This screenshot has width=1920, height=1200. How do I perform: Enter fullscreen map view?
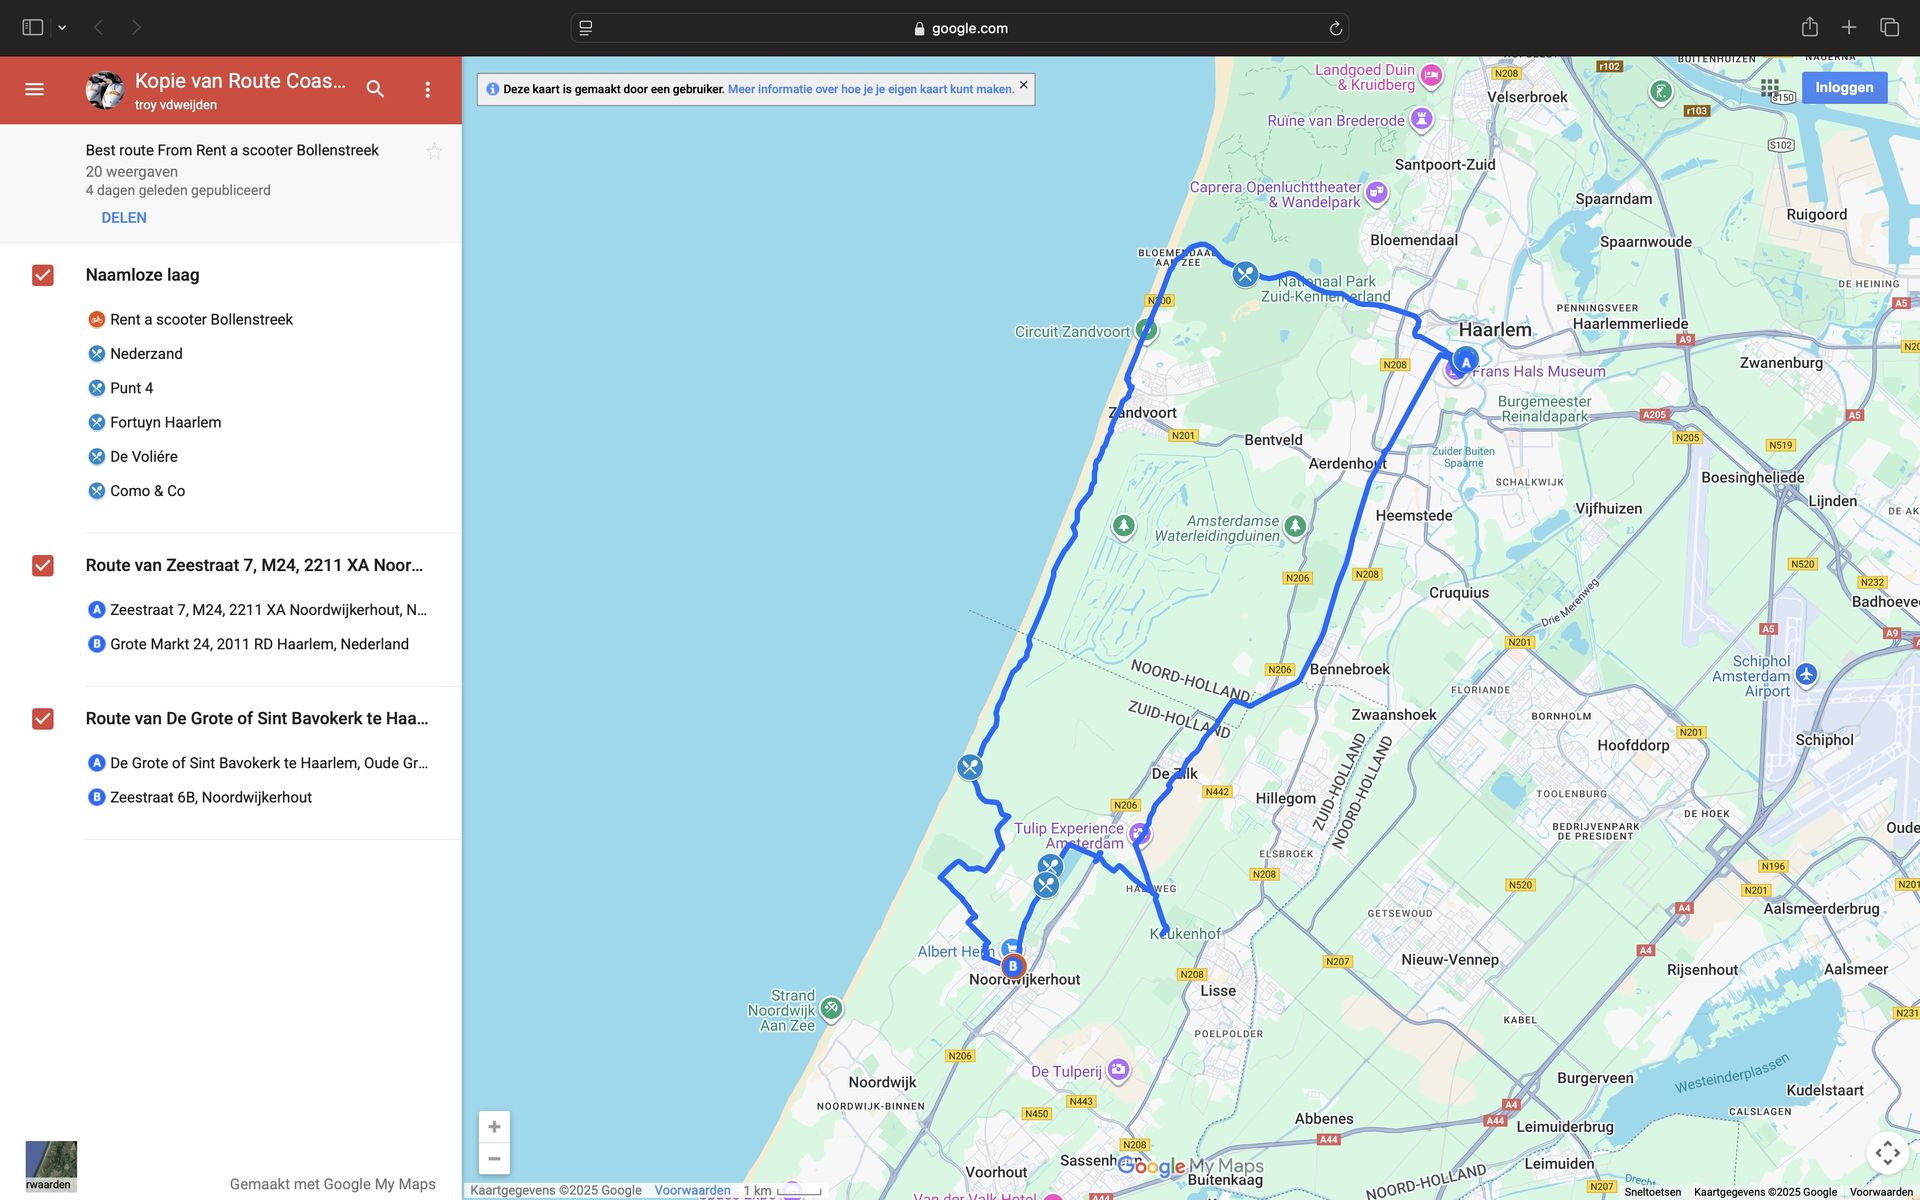1888,1150
